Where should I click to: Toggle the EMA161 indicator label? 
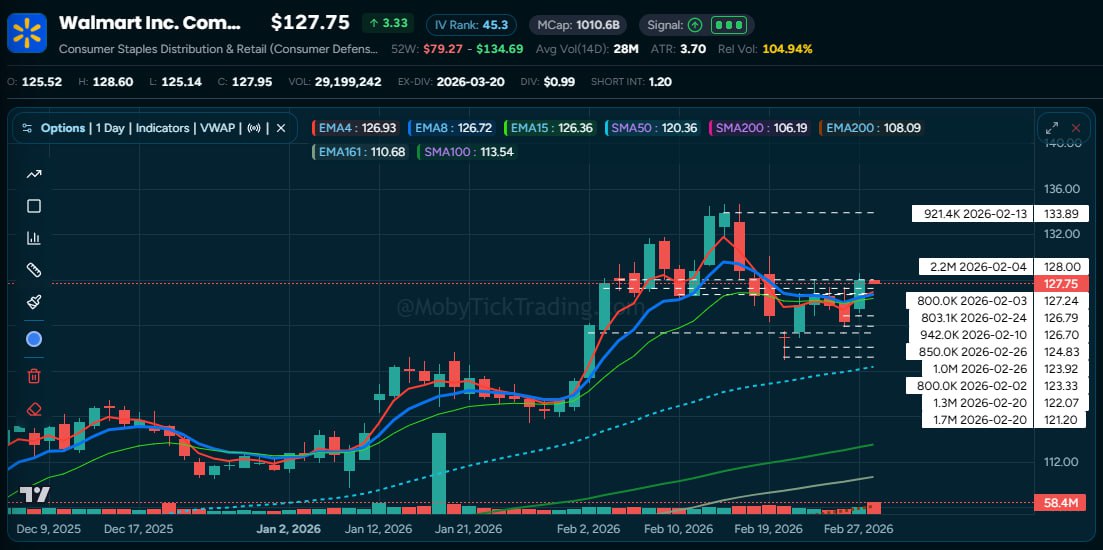pos(359,151)
